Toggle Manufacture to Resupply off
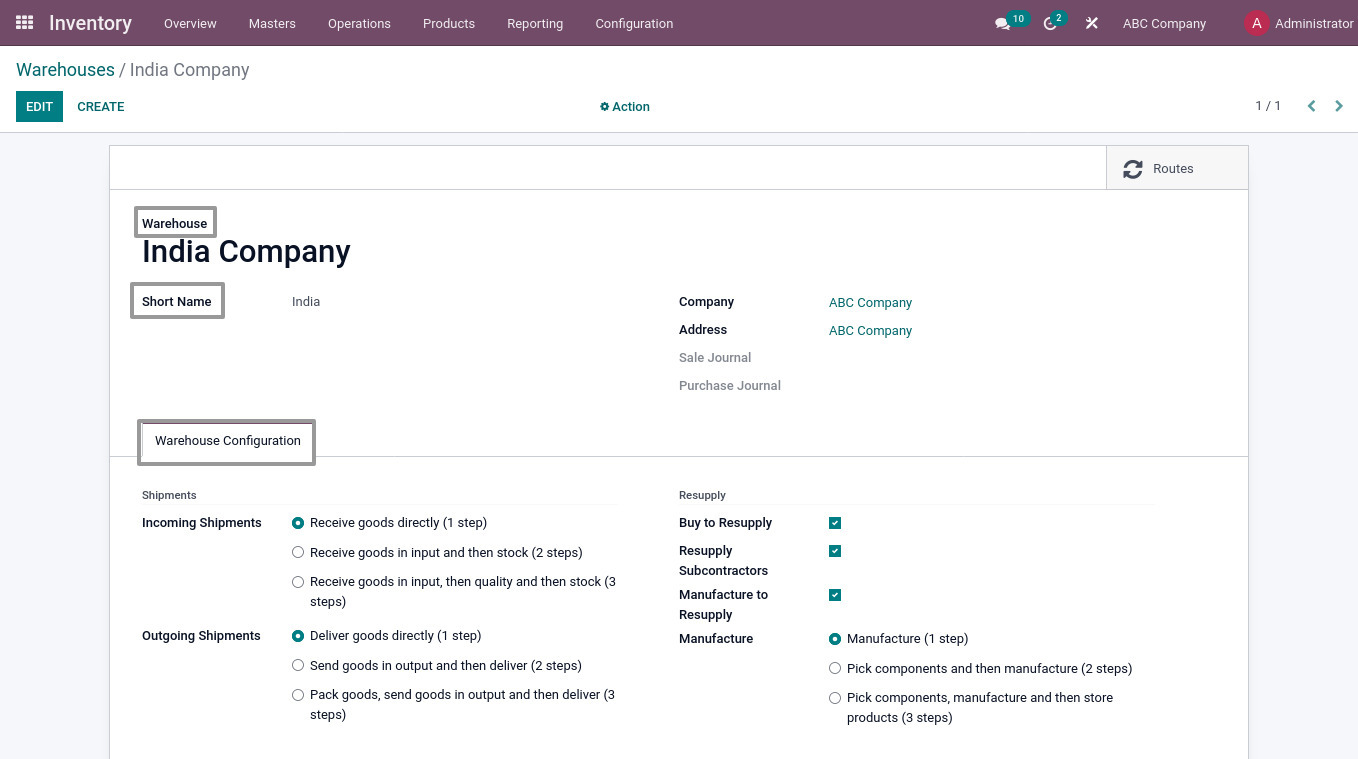This screenshot has height=759, width=1358. pos(835,595)
